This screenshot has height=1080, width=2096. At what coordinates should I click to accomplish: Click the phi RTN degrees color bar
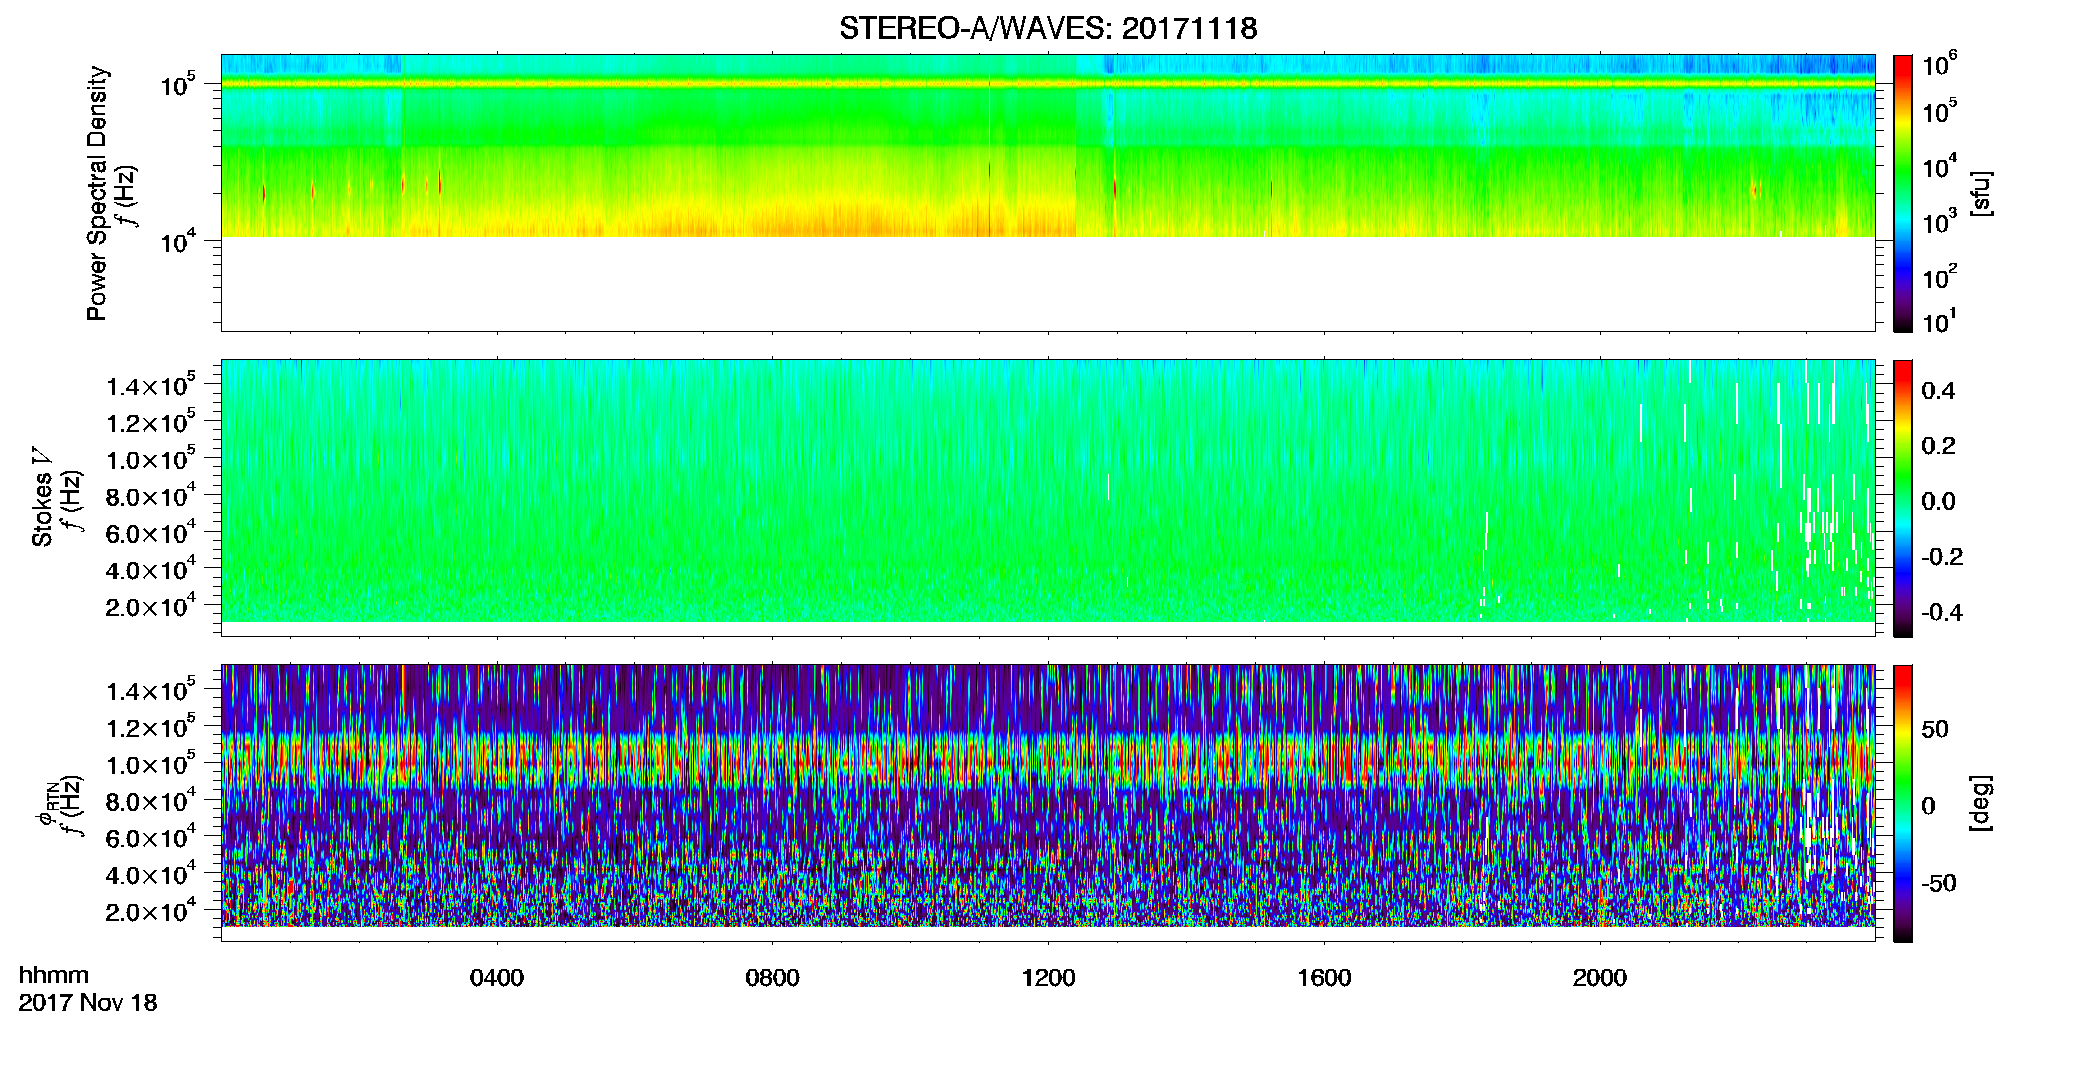1903,803
